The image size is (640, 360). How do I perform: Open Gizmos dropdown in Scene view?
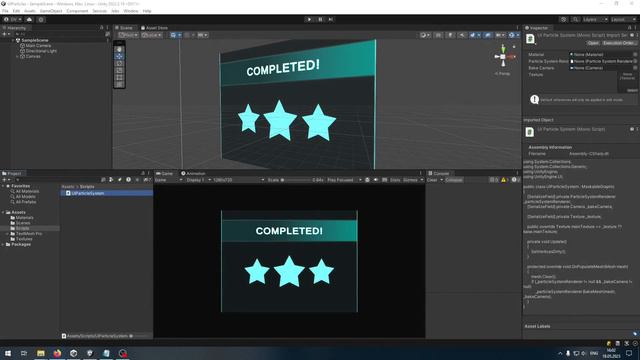tap(513, 35)
